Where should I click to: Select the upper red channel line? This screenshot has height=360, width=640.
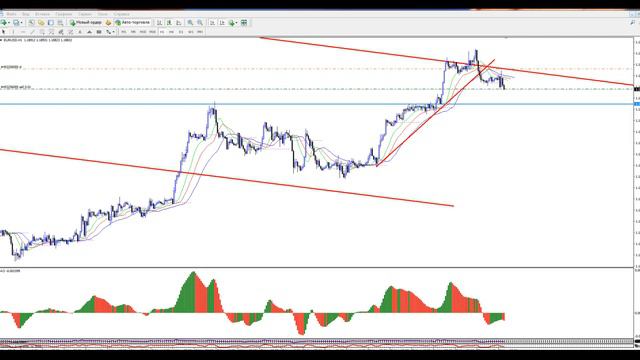coord(446,62)
